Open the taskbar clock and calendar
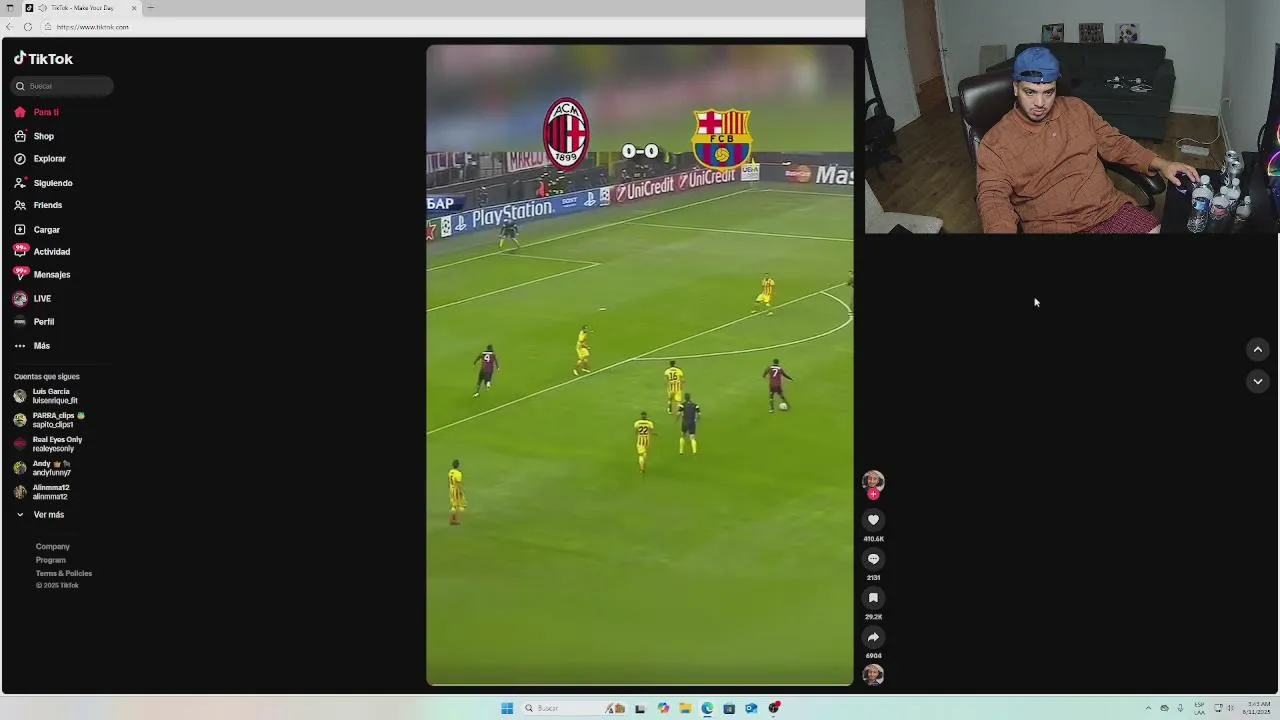The width and height of the screenshot is (1280, 720). 1258,708
